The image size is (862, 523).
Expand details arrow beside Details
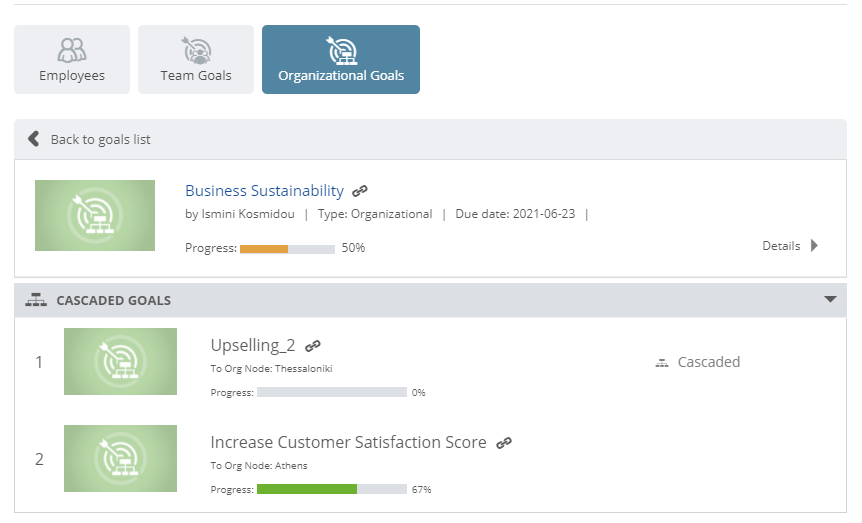pos(815,246)
